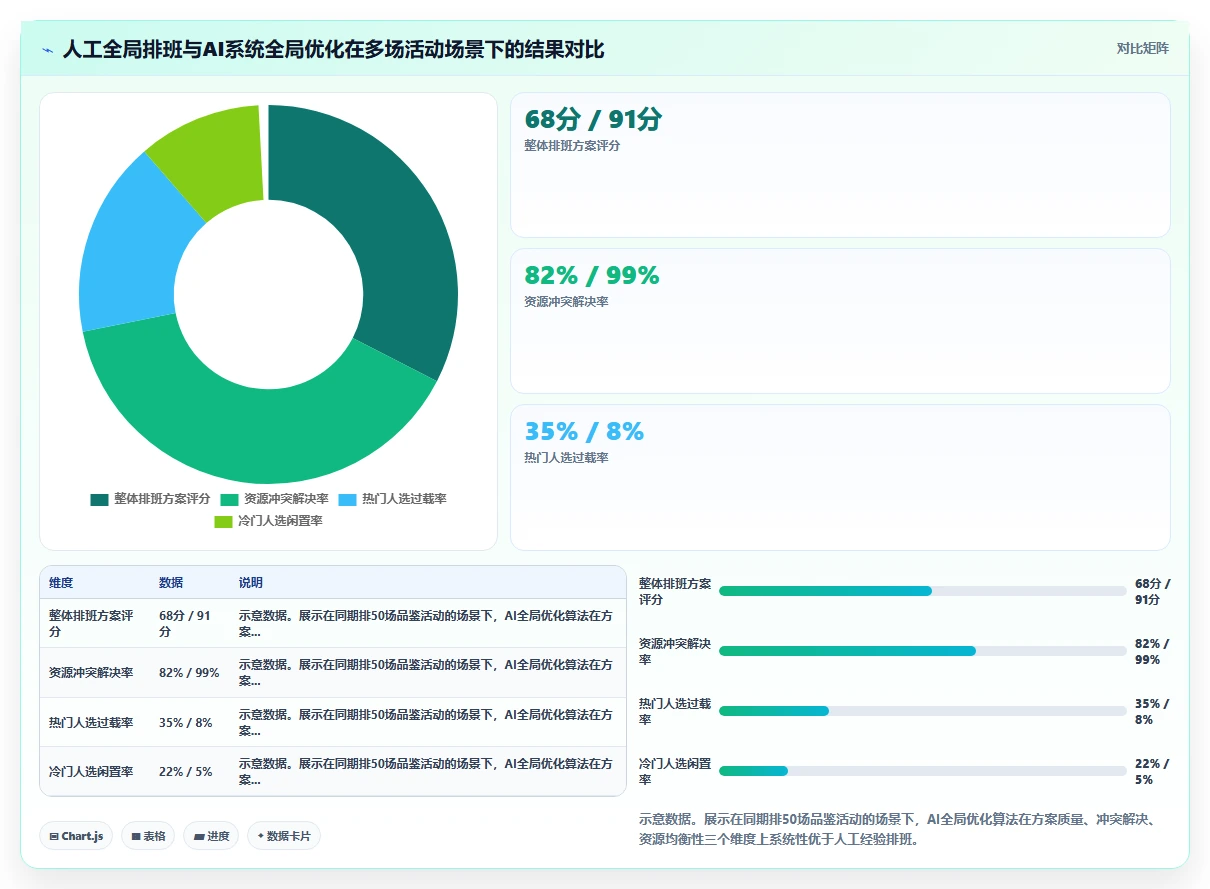Click the 维度 column header
This screenshot has height=889, width=1210.
(x=61, y=583)
